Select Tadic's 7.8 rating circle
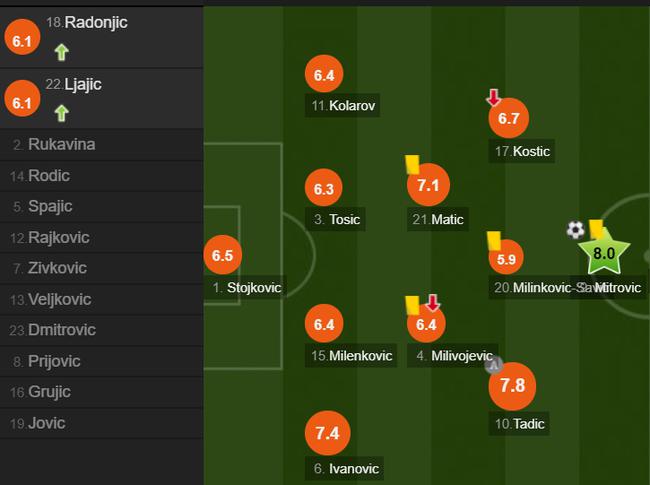The height and width of the screenshot is (485, 650). (x=512, y=386)
